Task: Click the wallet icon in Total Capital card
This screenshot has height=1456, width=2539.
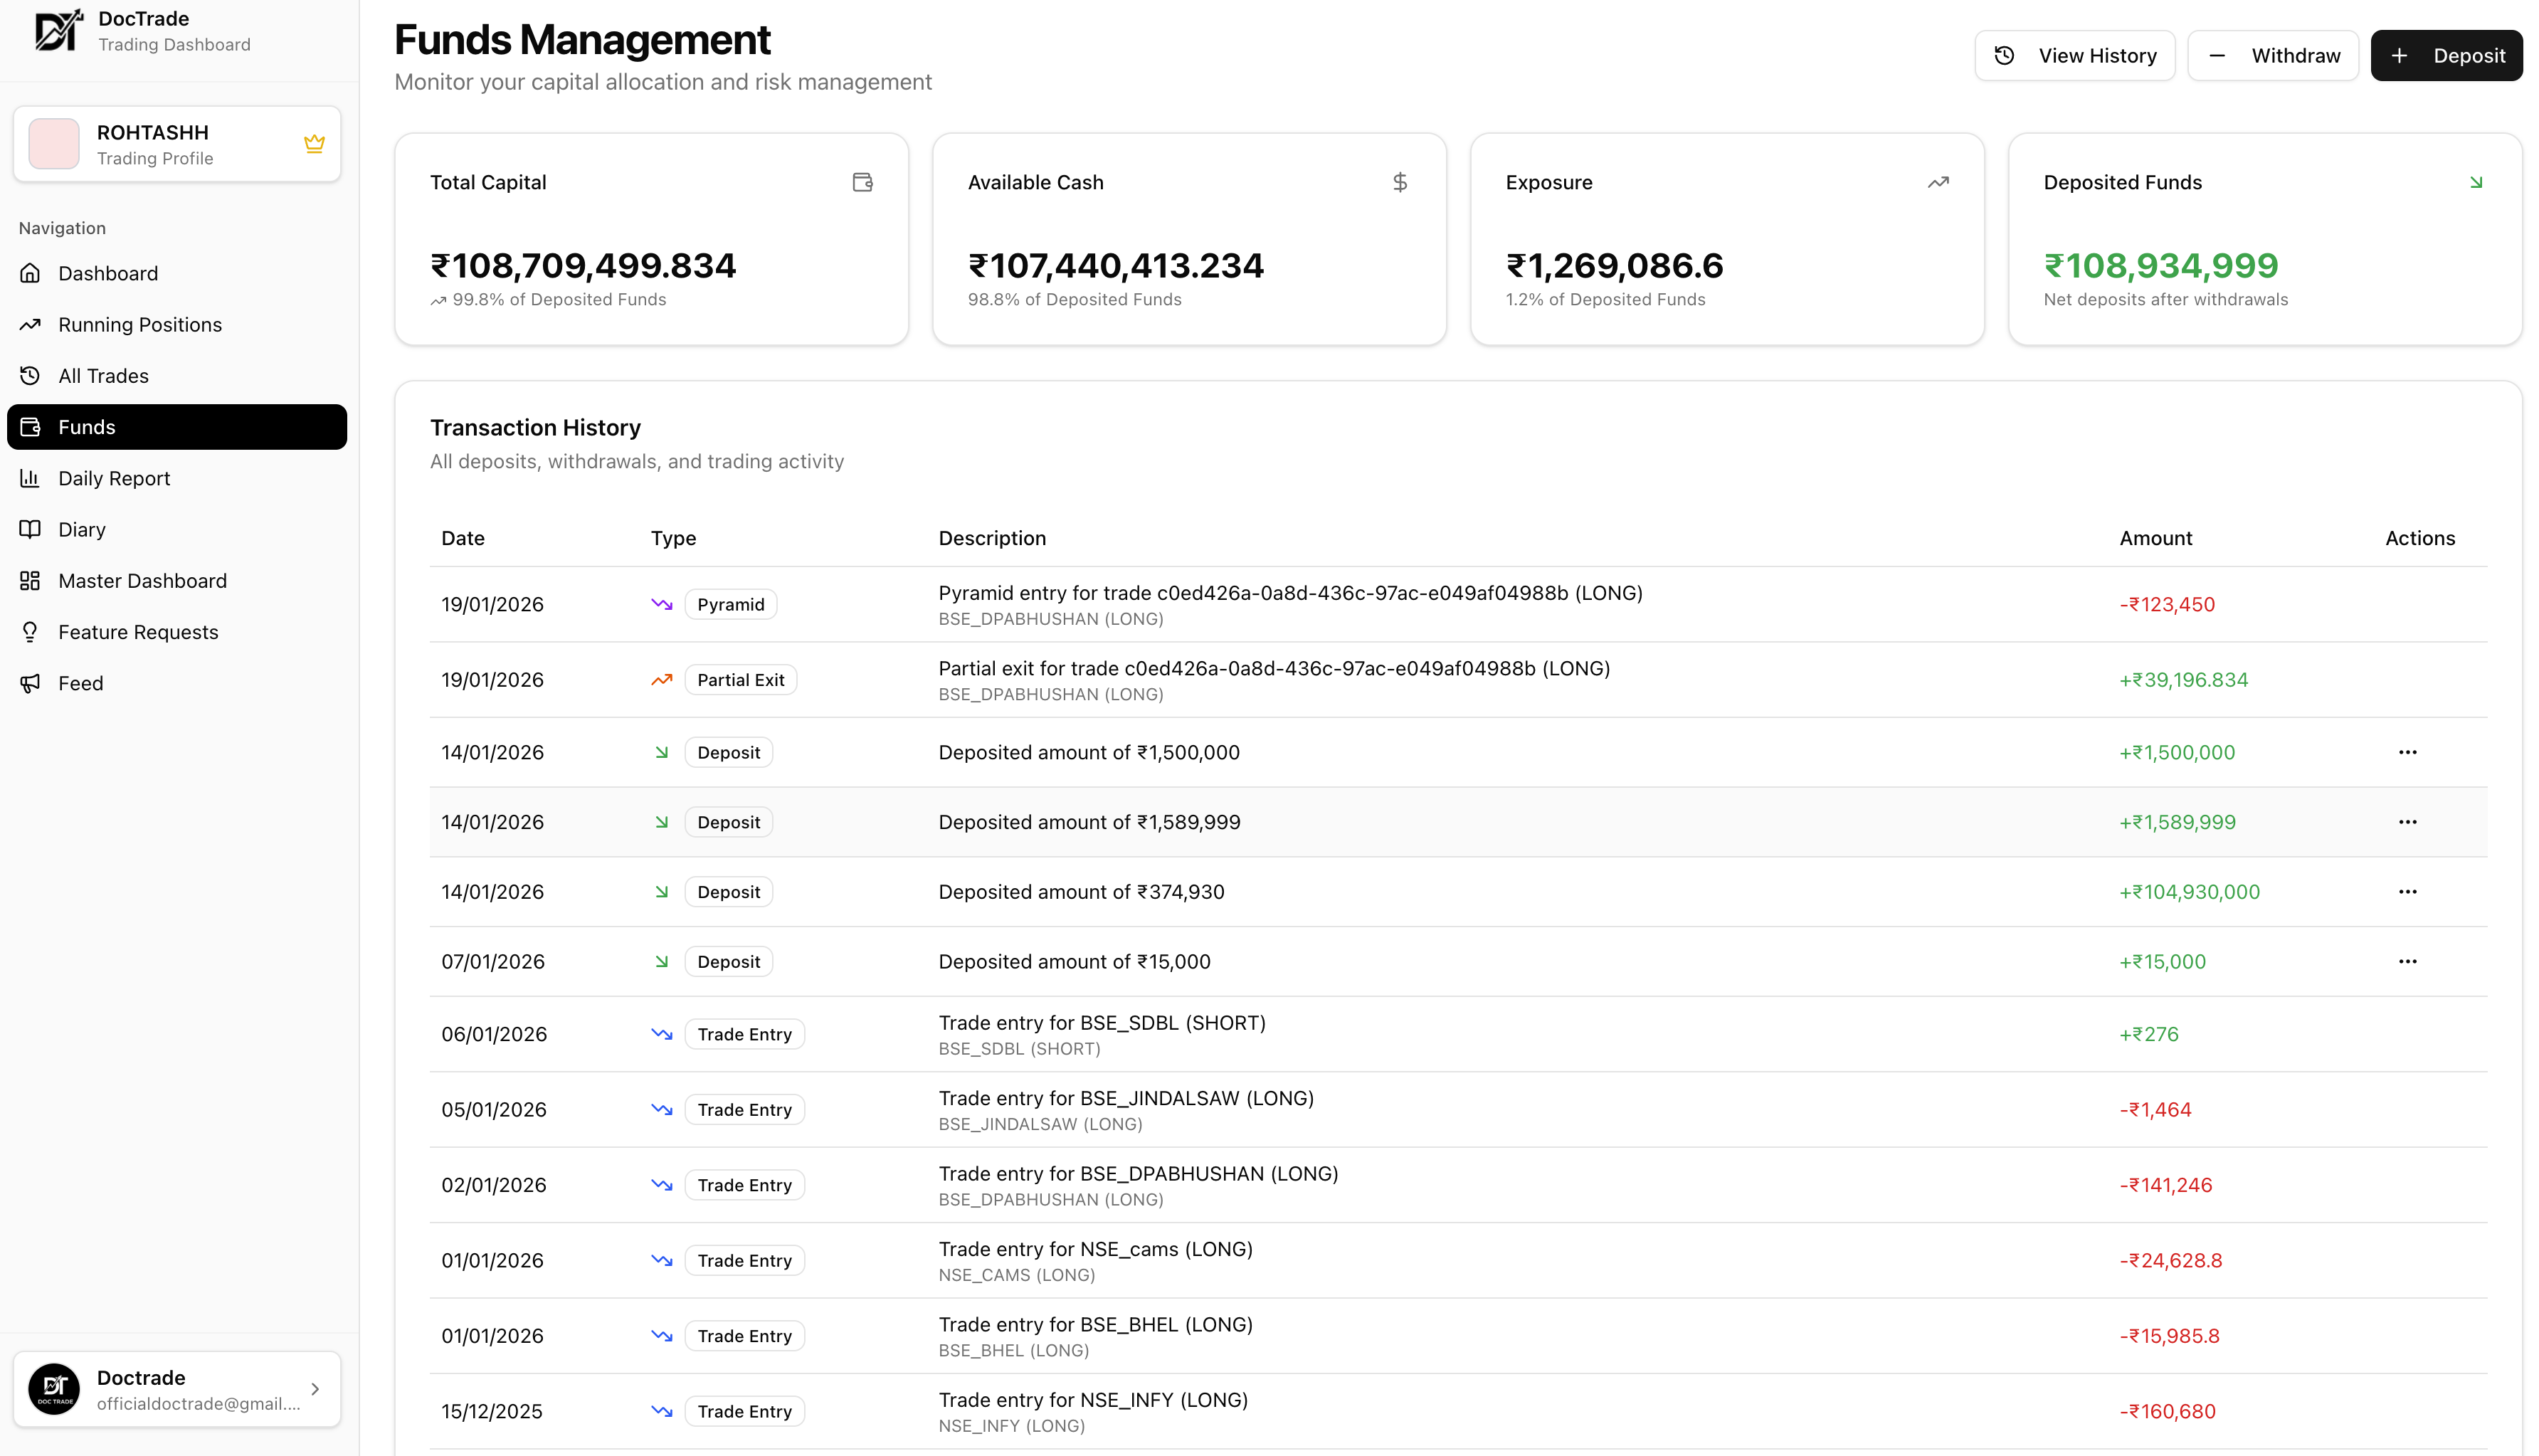Action: point(862,182)
